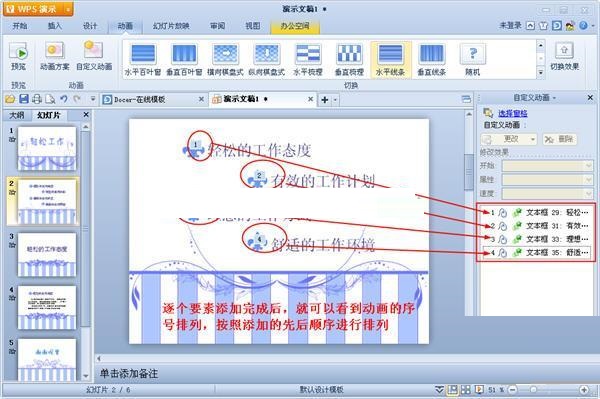The height and width of the screenshot is (399, 600).
Task: Open the 办公空间 ribbon tab
Action: click(x=295, y=26)
